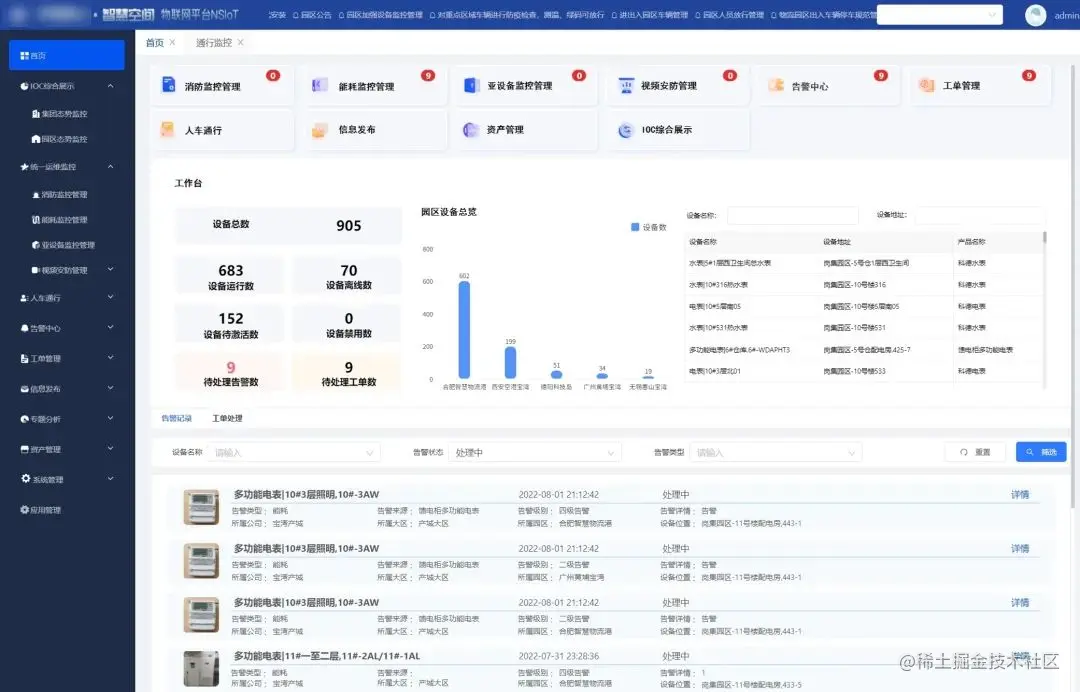Open the 工单管理 module icon
Viewport: 1080px width, 692px height.
tap(925, 84)
